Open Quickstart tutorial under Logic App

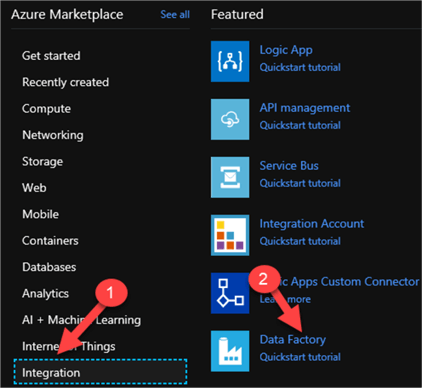point(300,67)
